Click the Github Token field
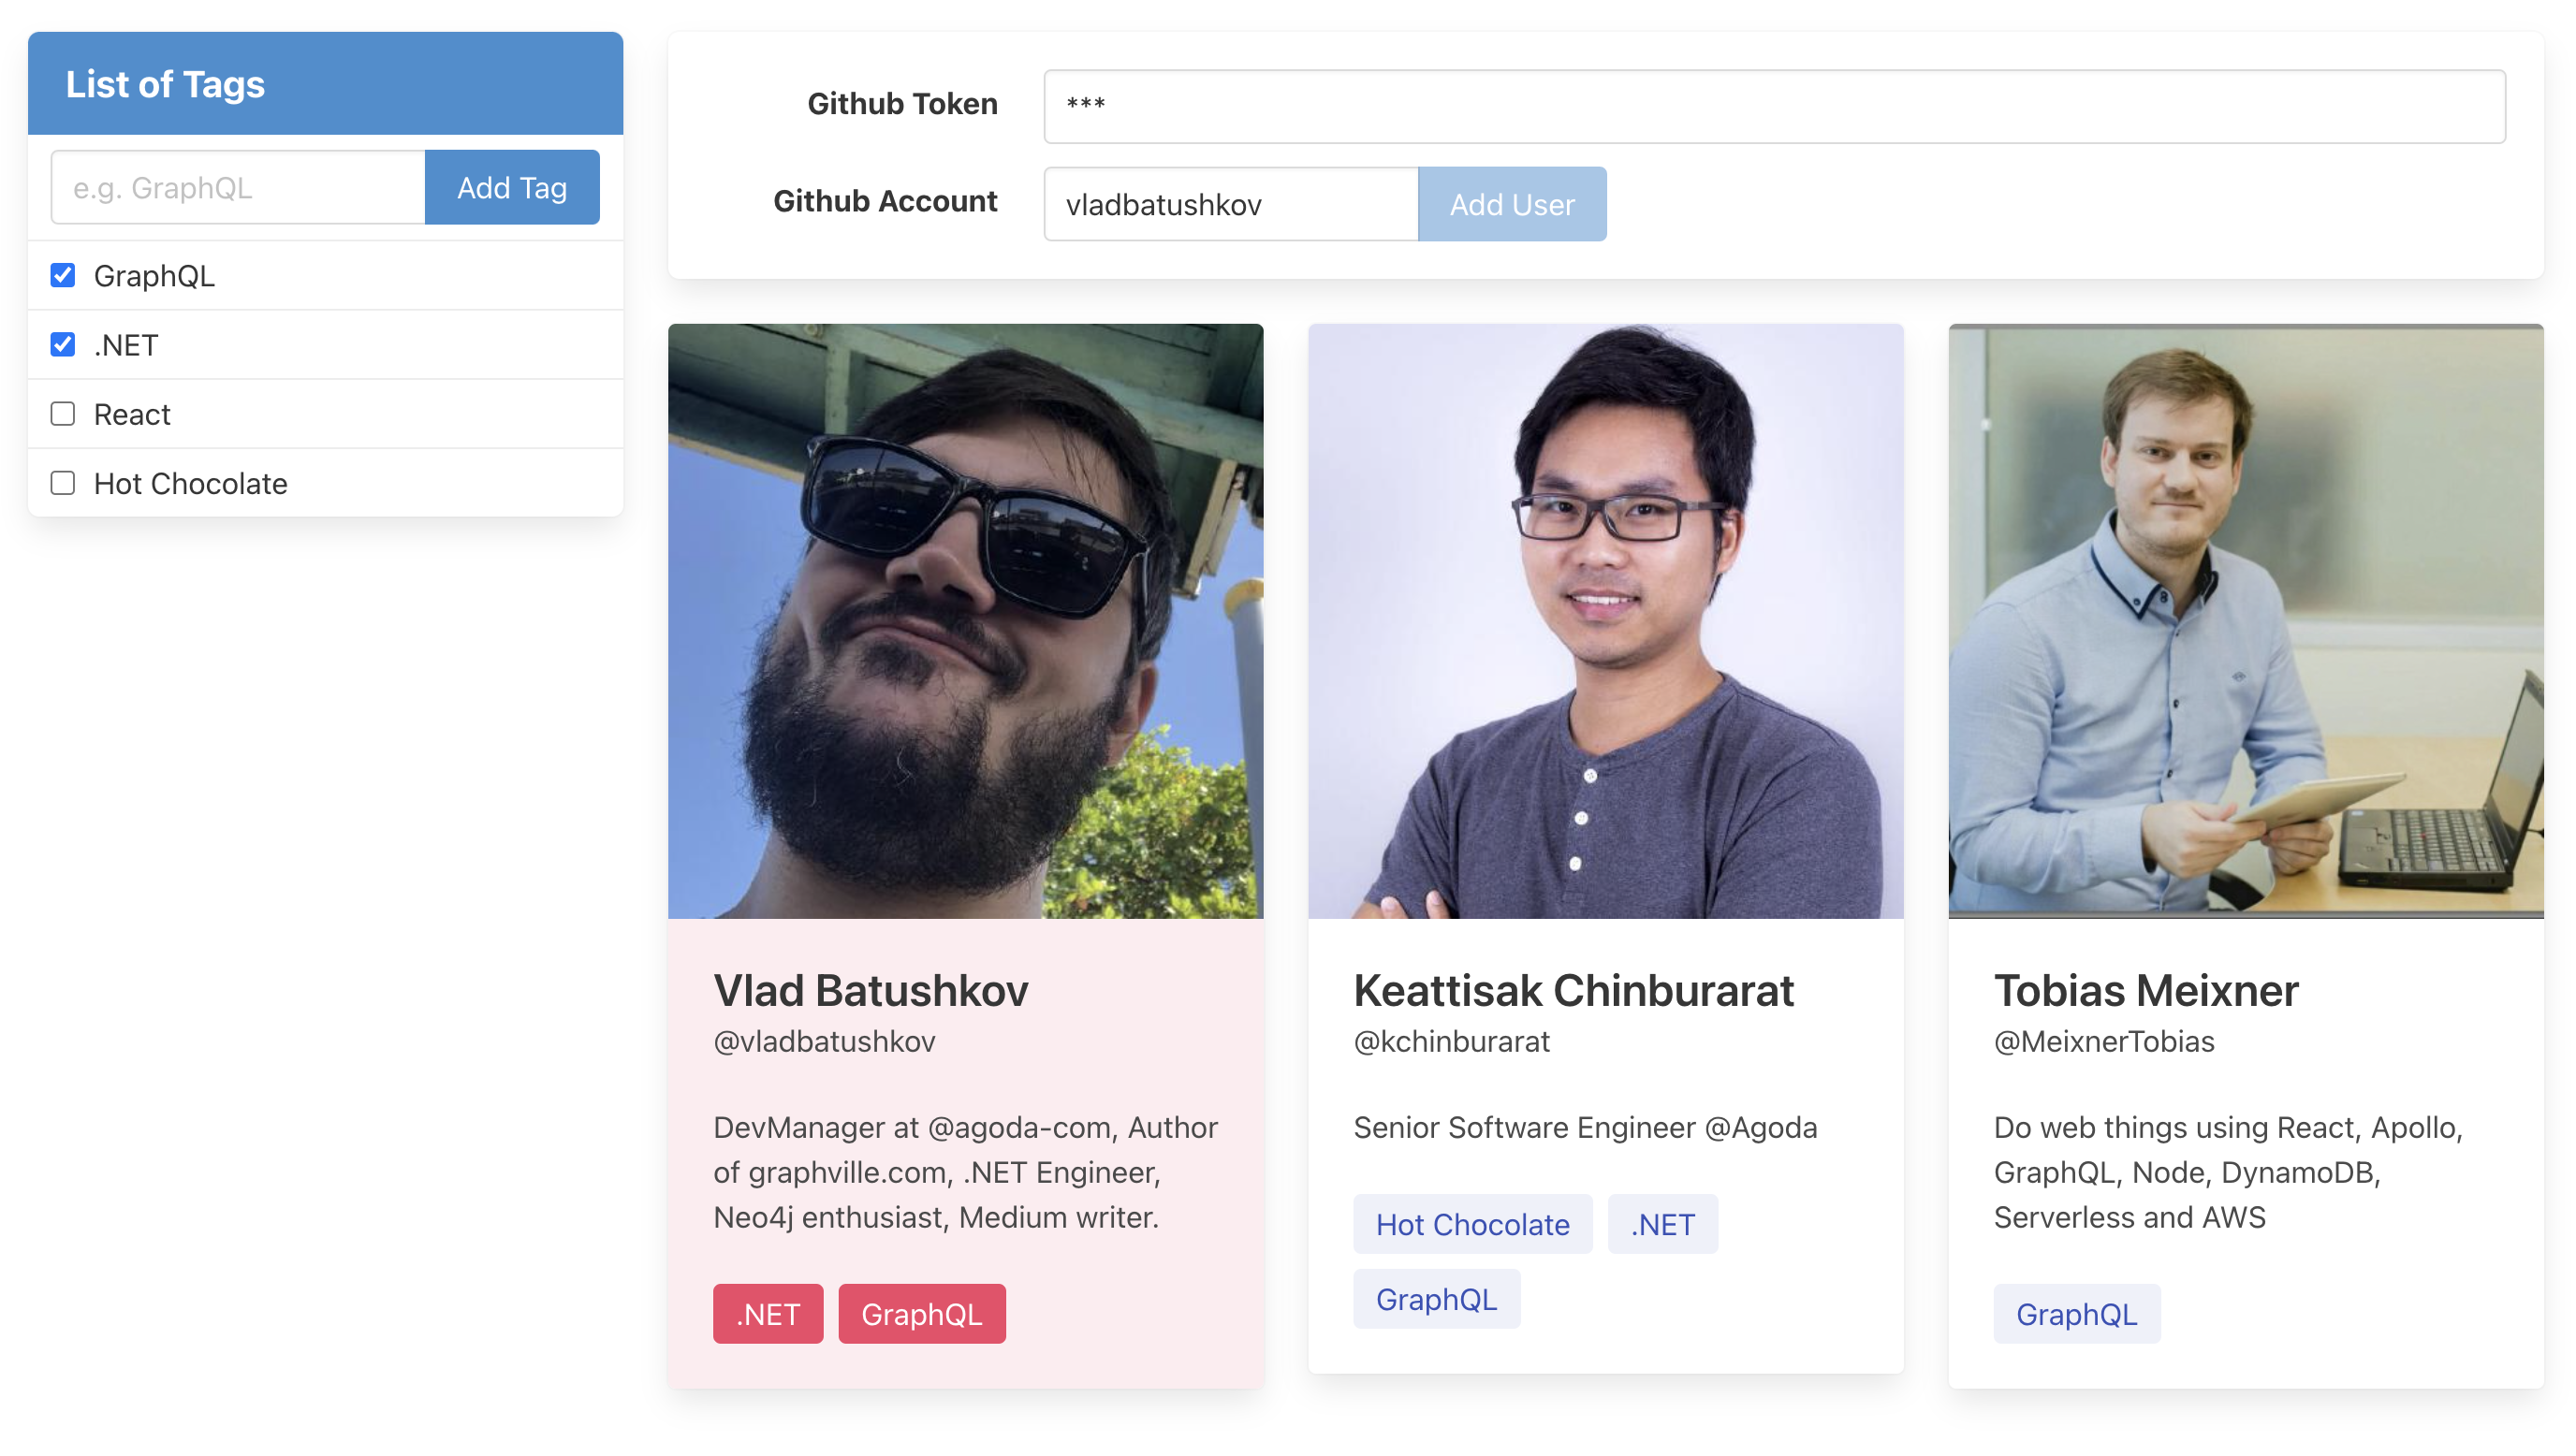This screenshot has height=1456, width=2576. click(x=1773, y=105)
